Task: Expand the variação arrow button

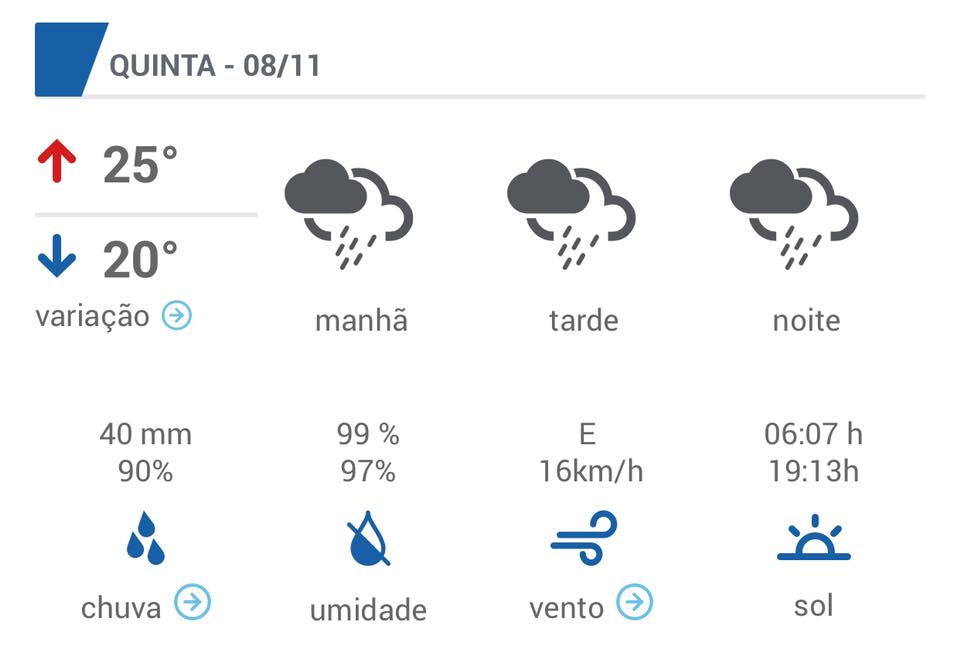Action: pyautogui.click(x=177, y=315)
